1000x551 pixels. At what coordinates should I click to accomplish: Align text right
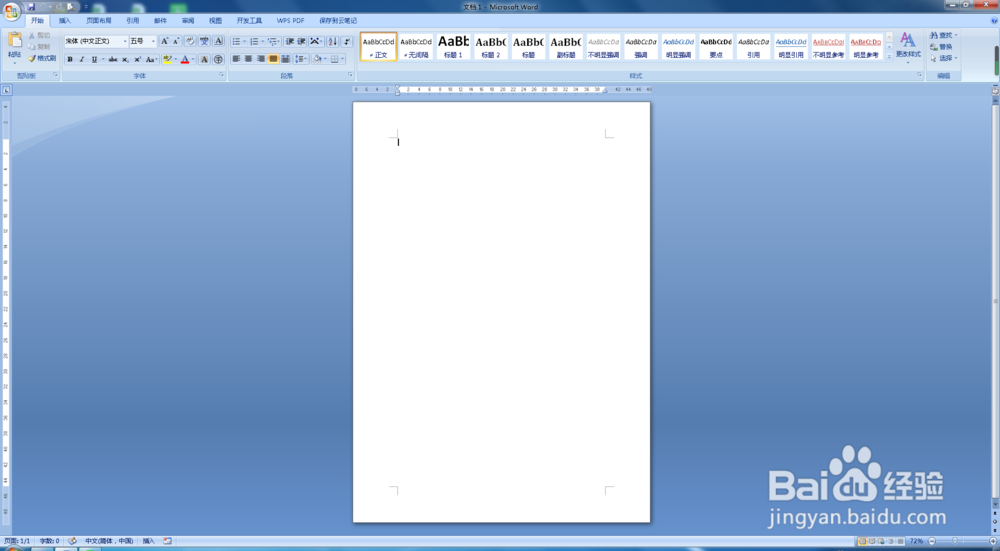click(x=260, y=59)
